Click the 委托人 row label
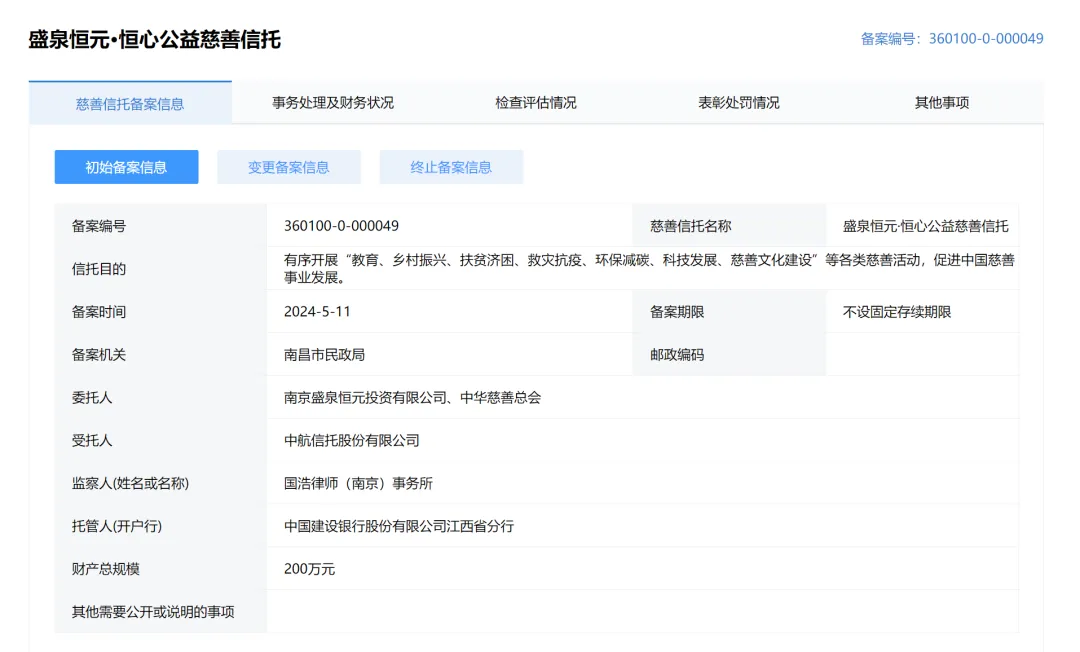 click(x=92, y=397)
